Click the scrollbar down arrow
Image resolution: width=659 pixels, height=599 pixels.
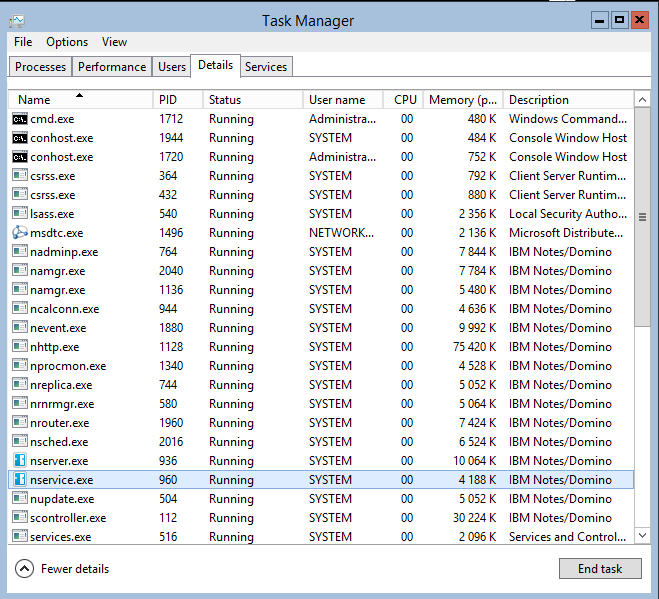click(642, 535)
